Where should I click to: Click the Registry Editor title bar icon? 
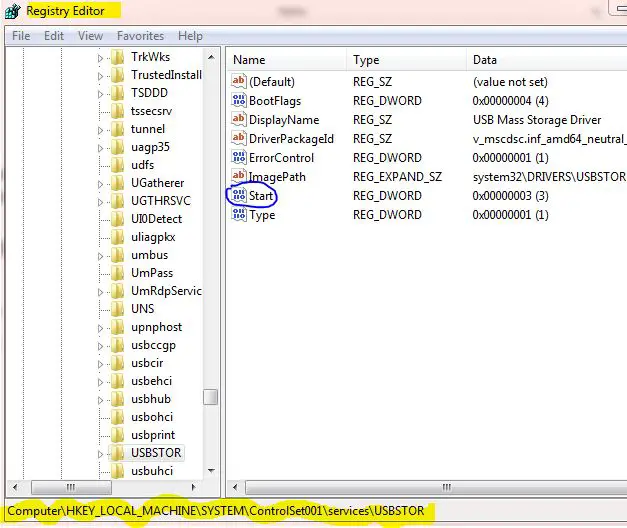pos(12,11)
